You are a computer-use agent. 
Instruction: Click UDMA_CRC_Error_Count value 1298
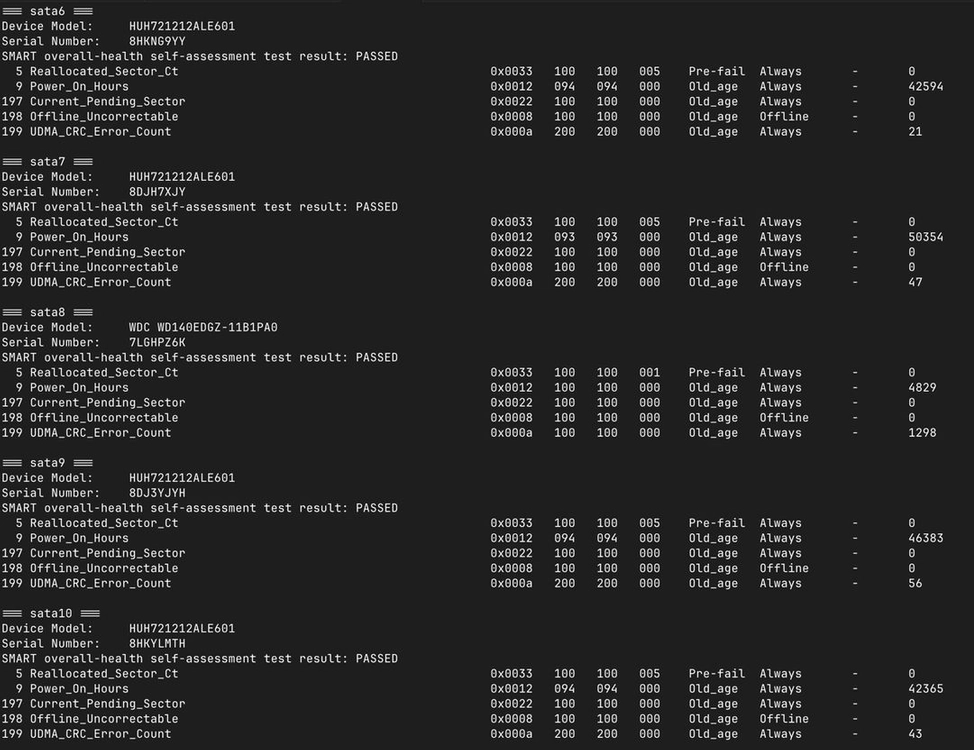click(922, 432)
